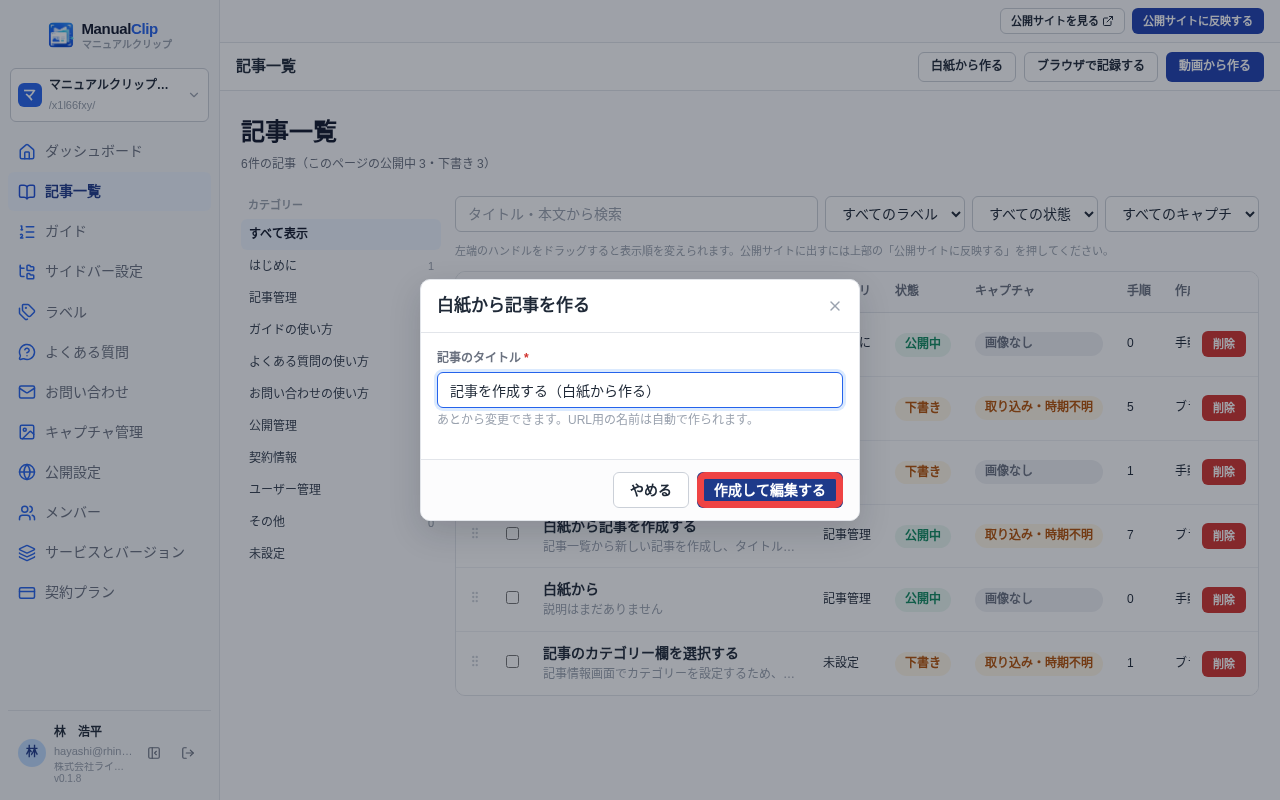
Task: Select はじめに category
Action: coord(341,266)
